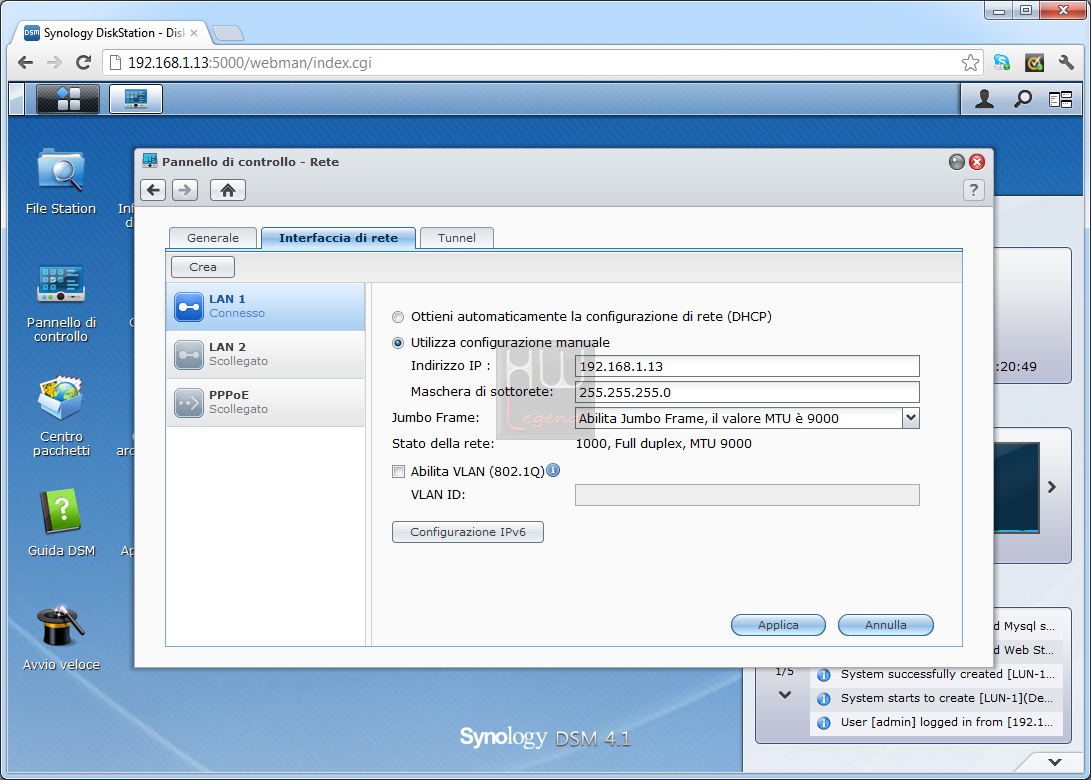Reload the browser page

[x=83, y=63]
